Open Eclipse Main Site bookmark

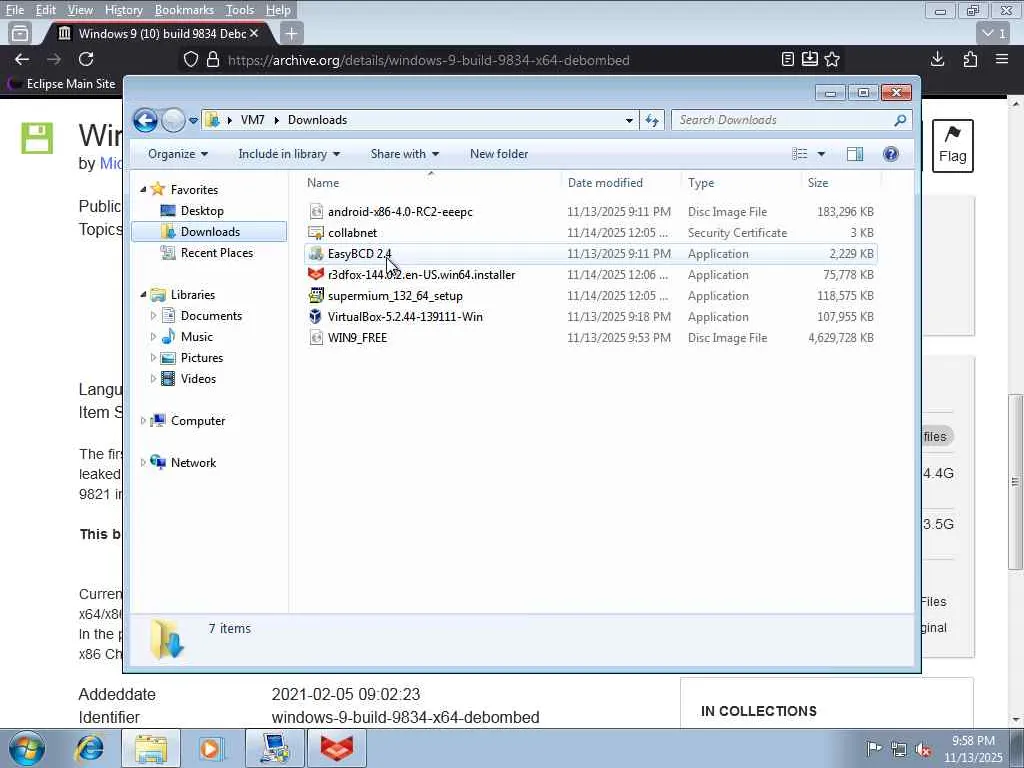point(62,84)
